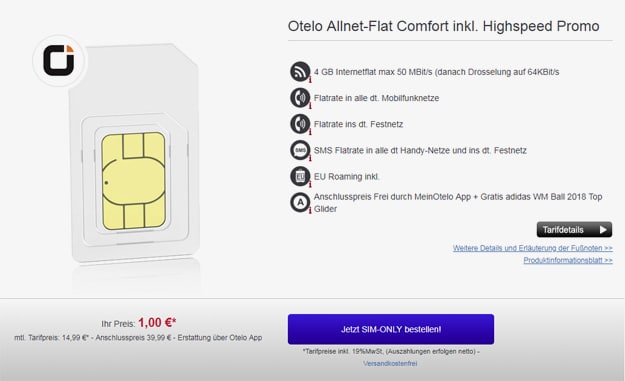
Task: Select the EU roaming icon
Action: 300,177
